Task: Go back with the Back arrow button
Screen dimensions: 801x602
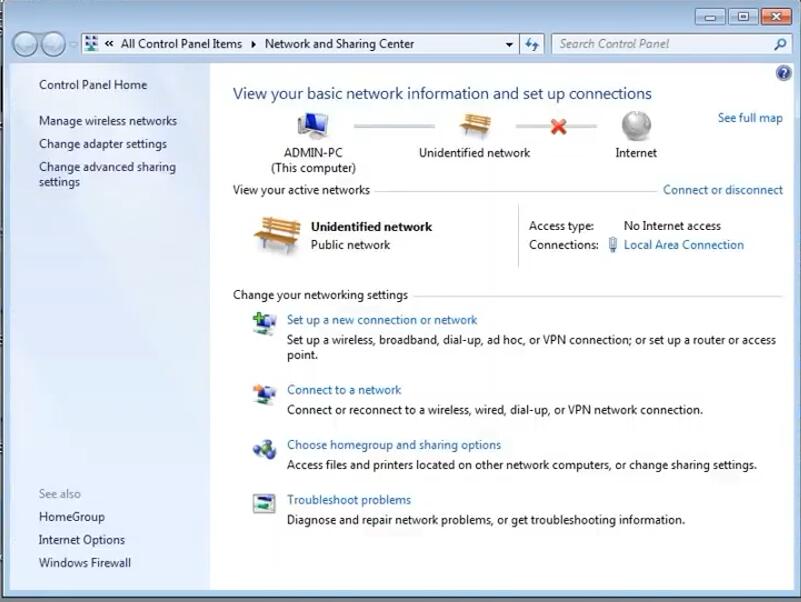Action: pos(26,44)
